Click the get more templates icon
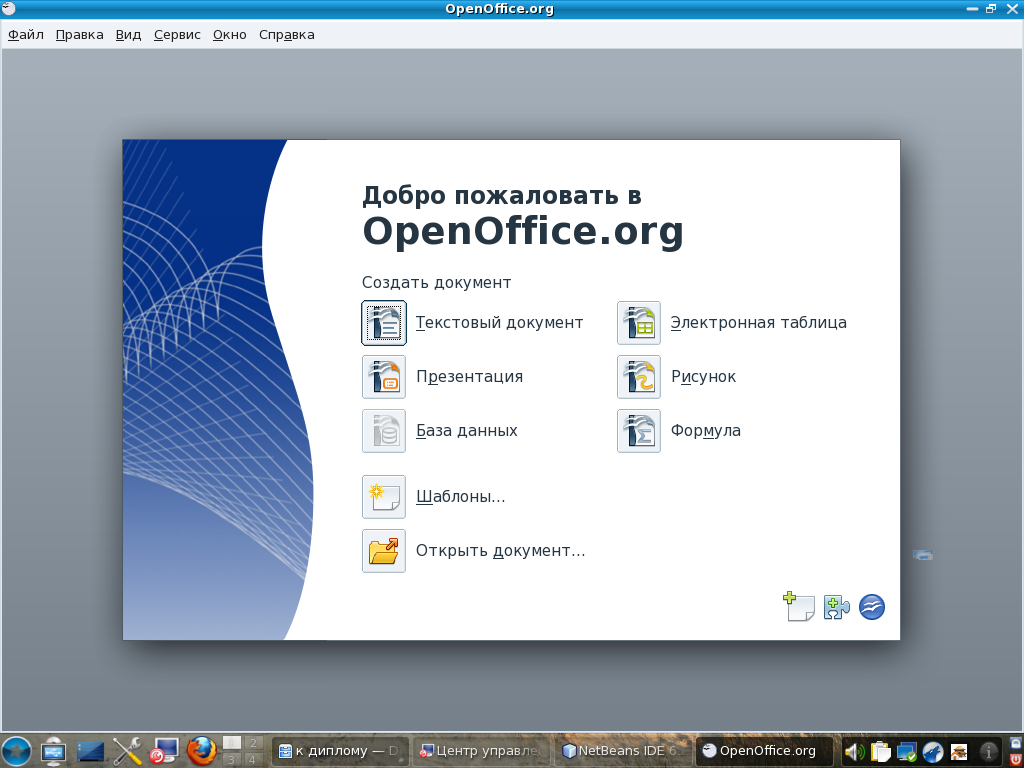Image resolution: width=1024 pixels, height=768 pixels. 799,607
